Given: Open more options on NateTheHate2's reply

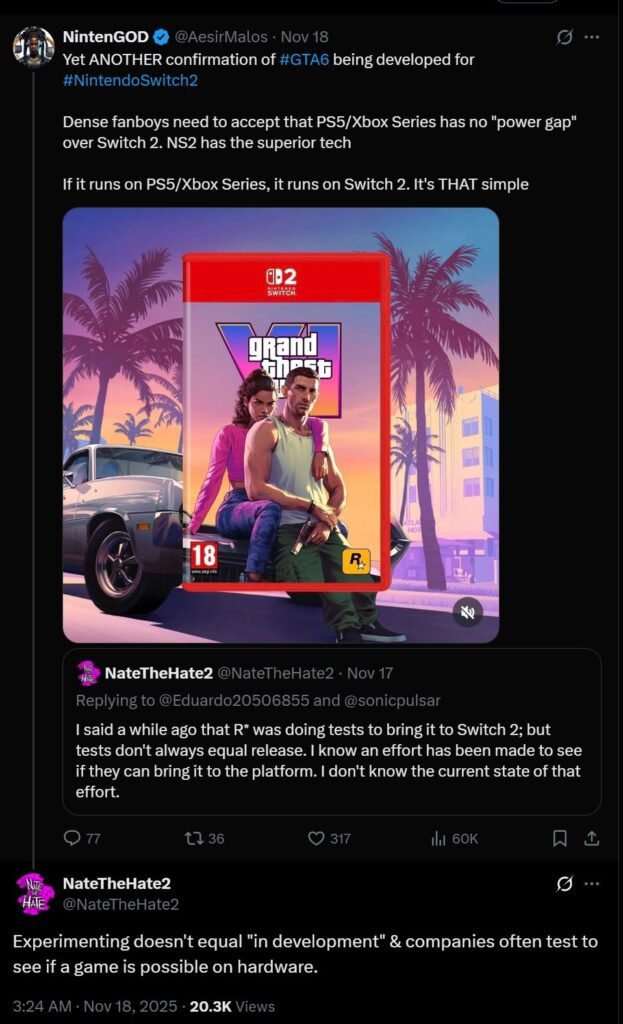Looking at the screenshot, I should coord(592,884).
